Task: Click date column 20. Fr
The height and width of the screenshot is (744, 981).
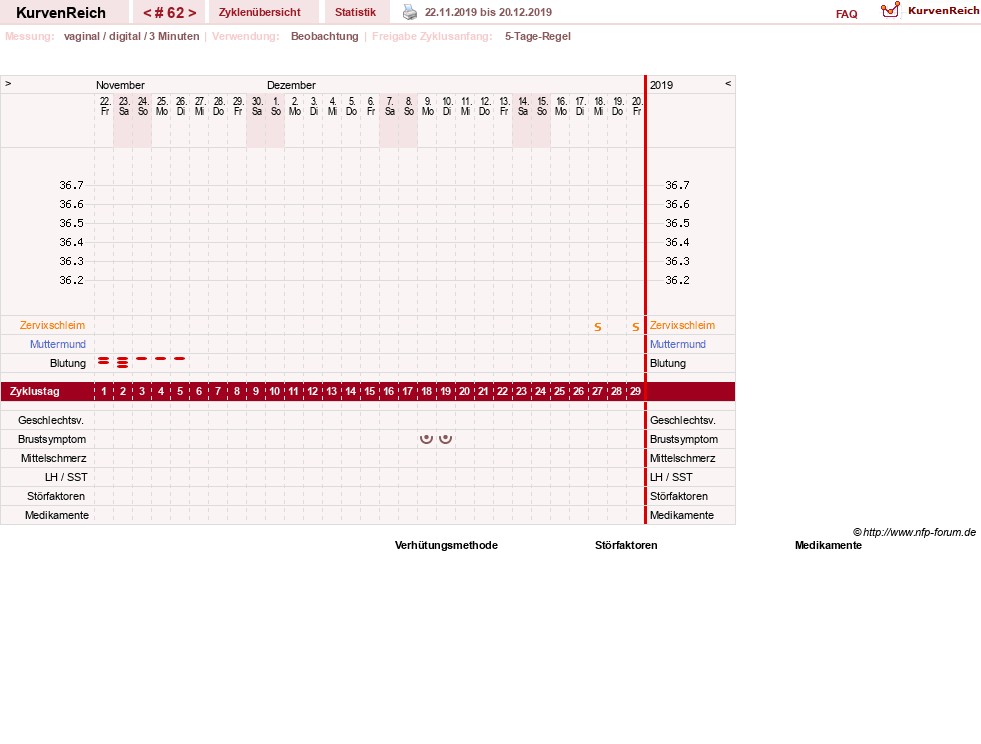Action: pyautogui.click(x=637, y=106)
